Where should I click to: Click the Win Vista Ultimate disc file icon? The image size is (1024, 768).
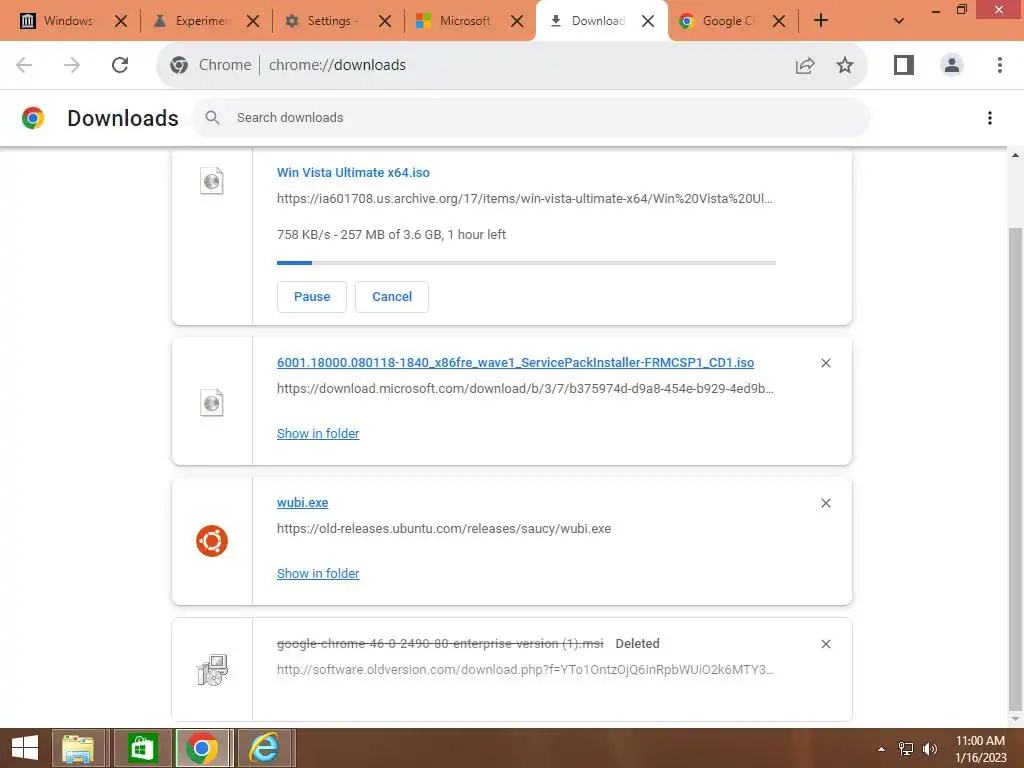pyautogui.click(x=212, y=181)
